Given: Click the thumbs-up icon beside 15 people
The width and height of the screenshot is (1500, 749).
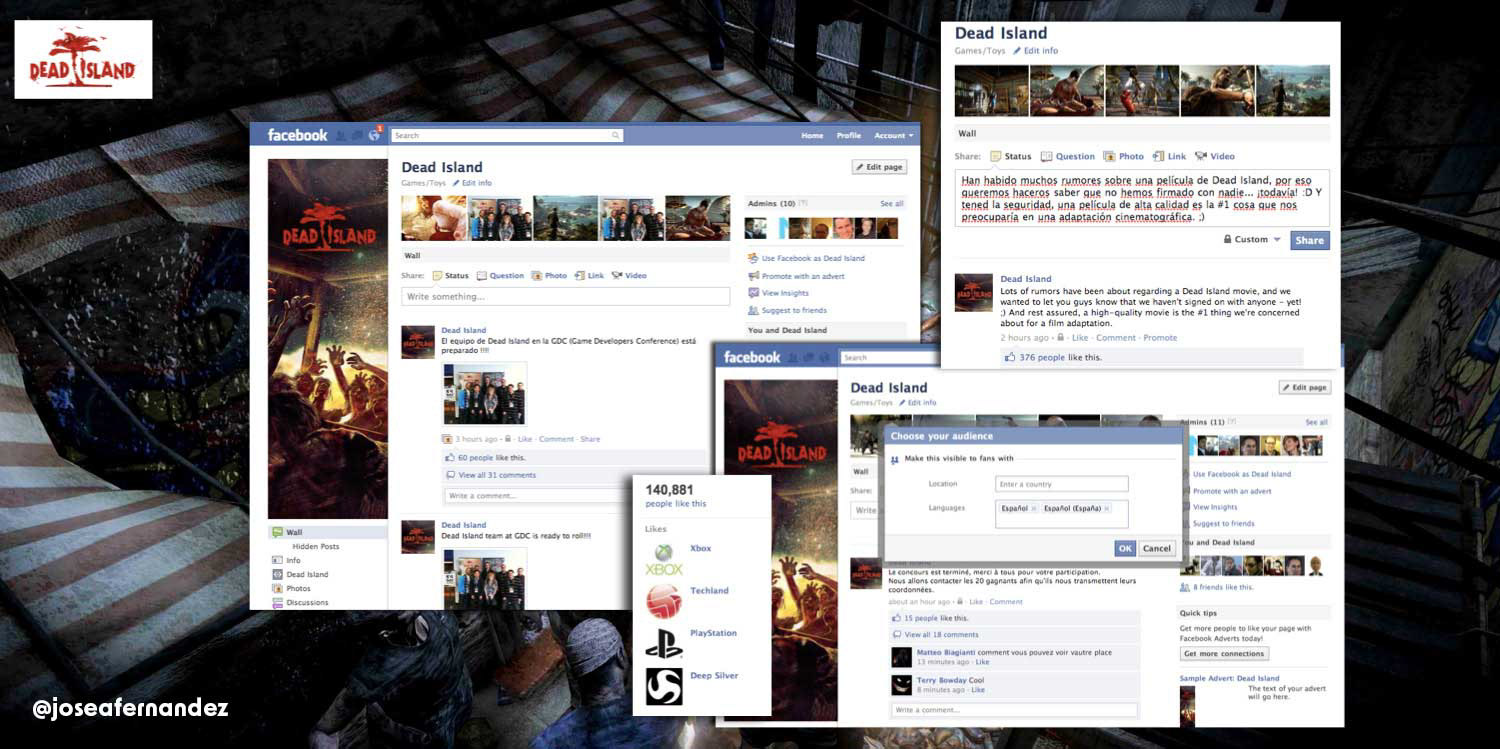Looking at the screenshot, I should pos(897,618).
